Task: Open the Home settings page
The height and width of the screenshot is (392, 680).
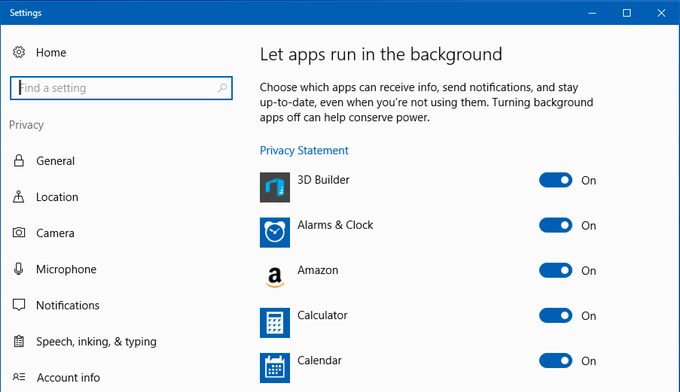Action: point(51,52)
